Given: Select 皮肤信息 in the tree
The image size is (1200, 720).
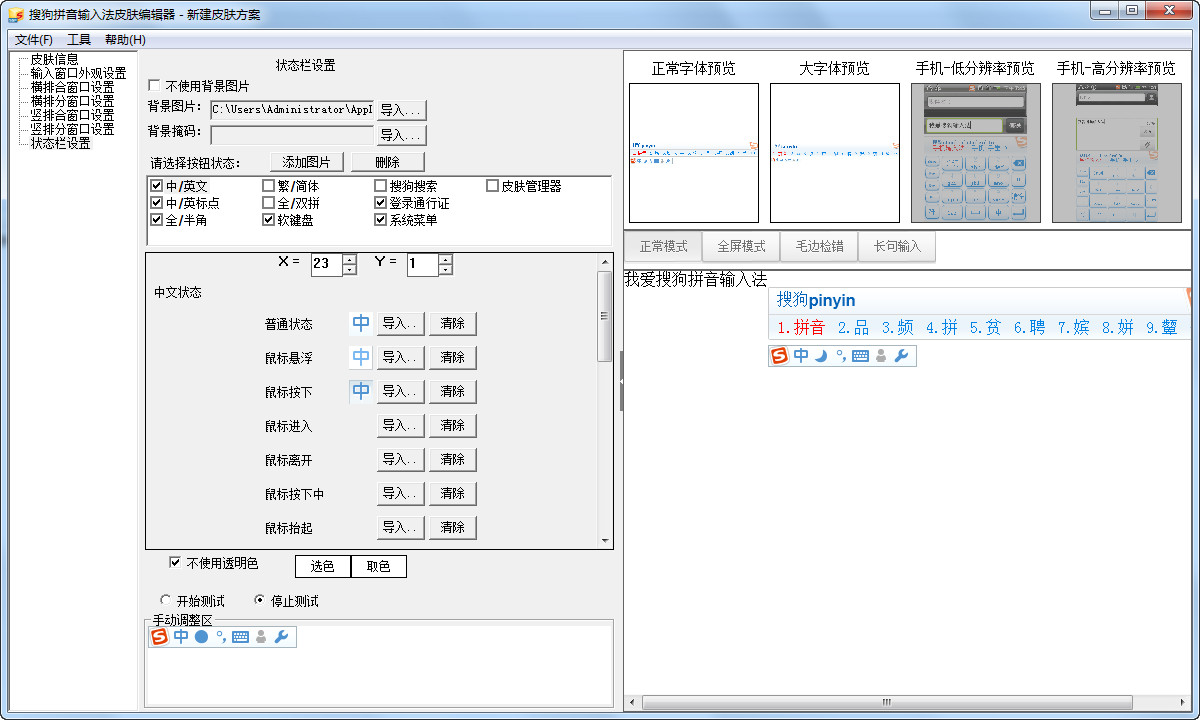Looking at the screenshot, I should click(x=54, y=59).
